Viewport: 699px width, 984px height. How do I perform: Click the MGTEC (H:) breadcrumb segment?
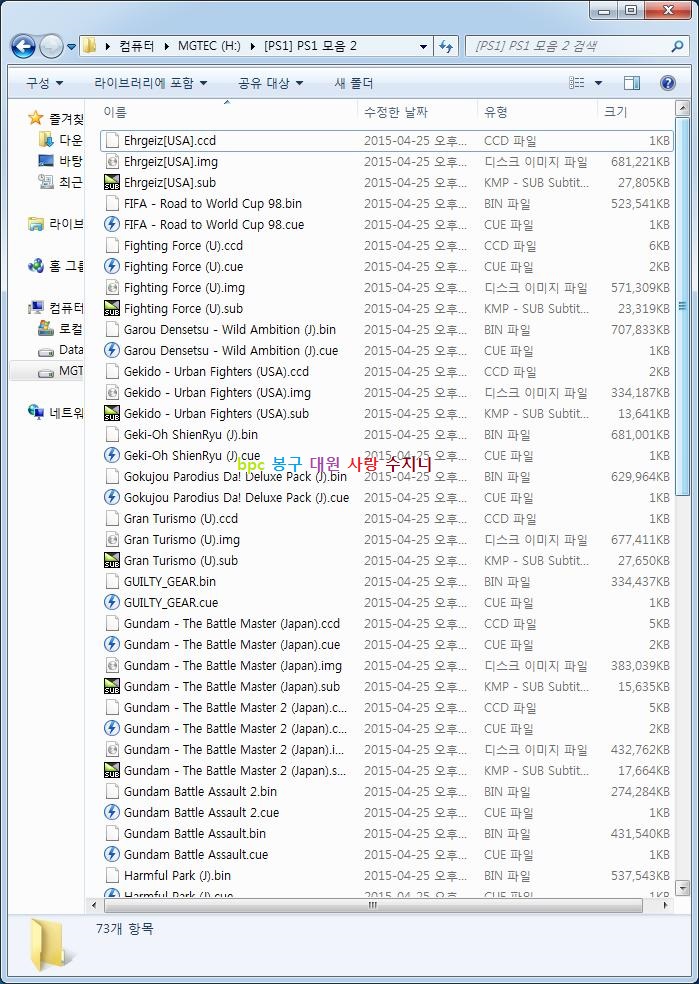tap(209, 46)
